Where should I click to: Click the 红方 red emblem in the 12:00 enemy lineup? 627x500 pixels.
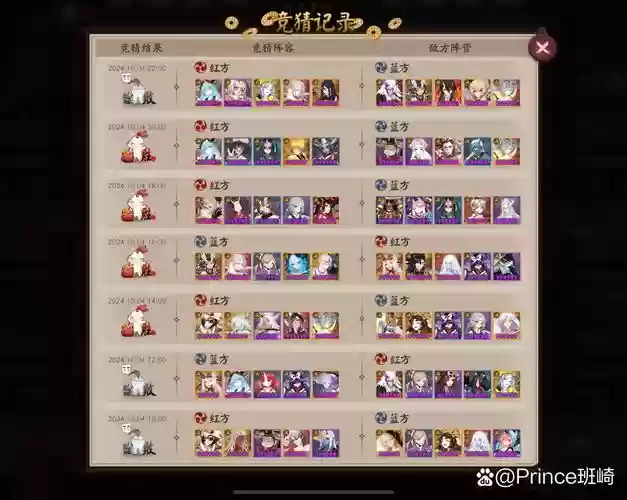tap(381, 359)
